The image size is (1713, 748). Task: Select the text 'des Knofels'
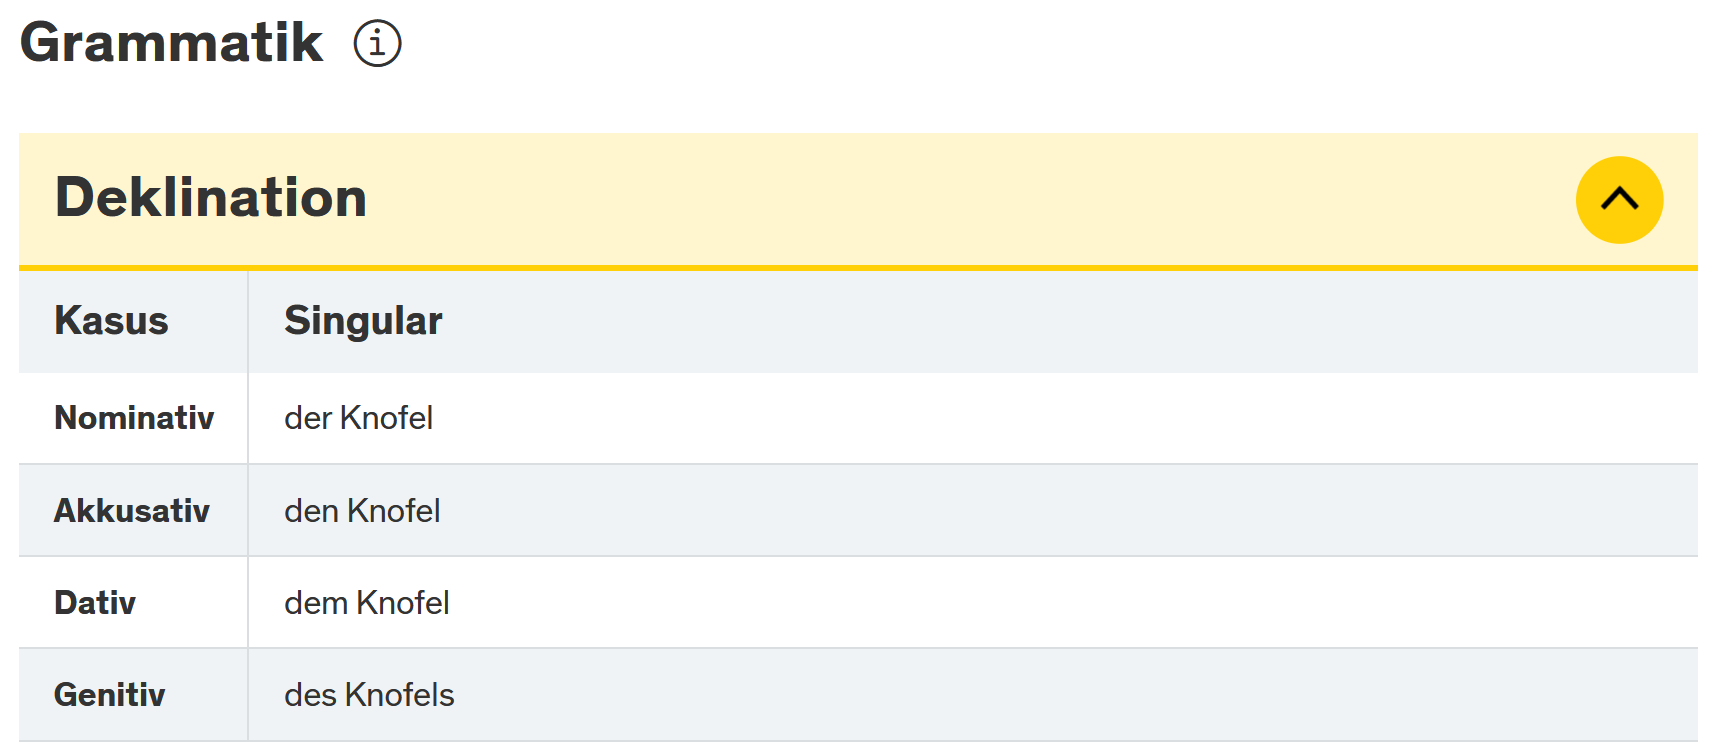[369, 695]
